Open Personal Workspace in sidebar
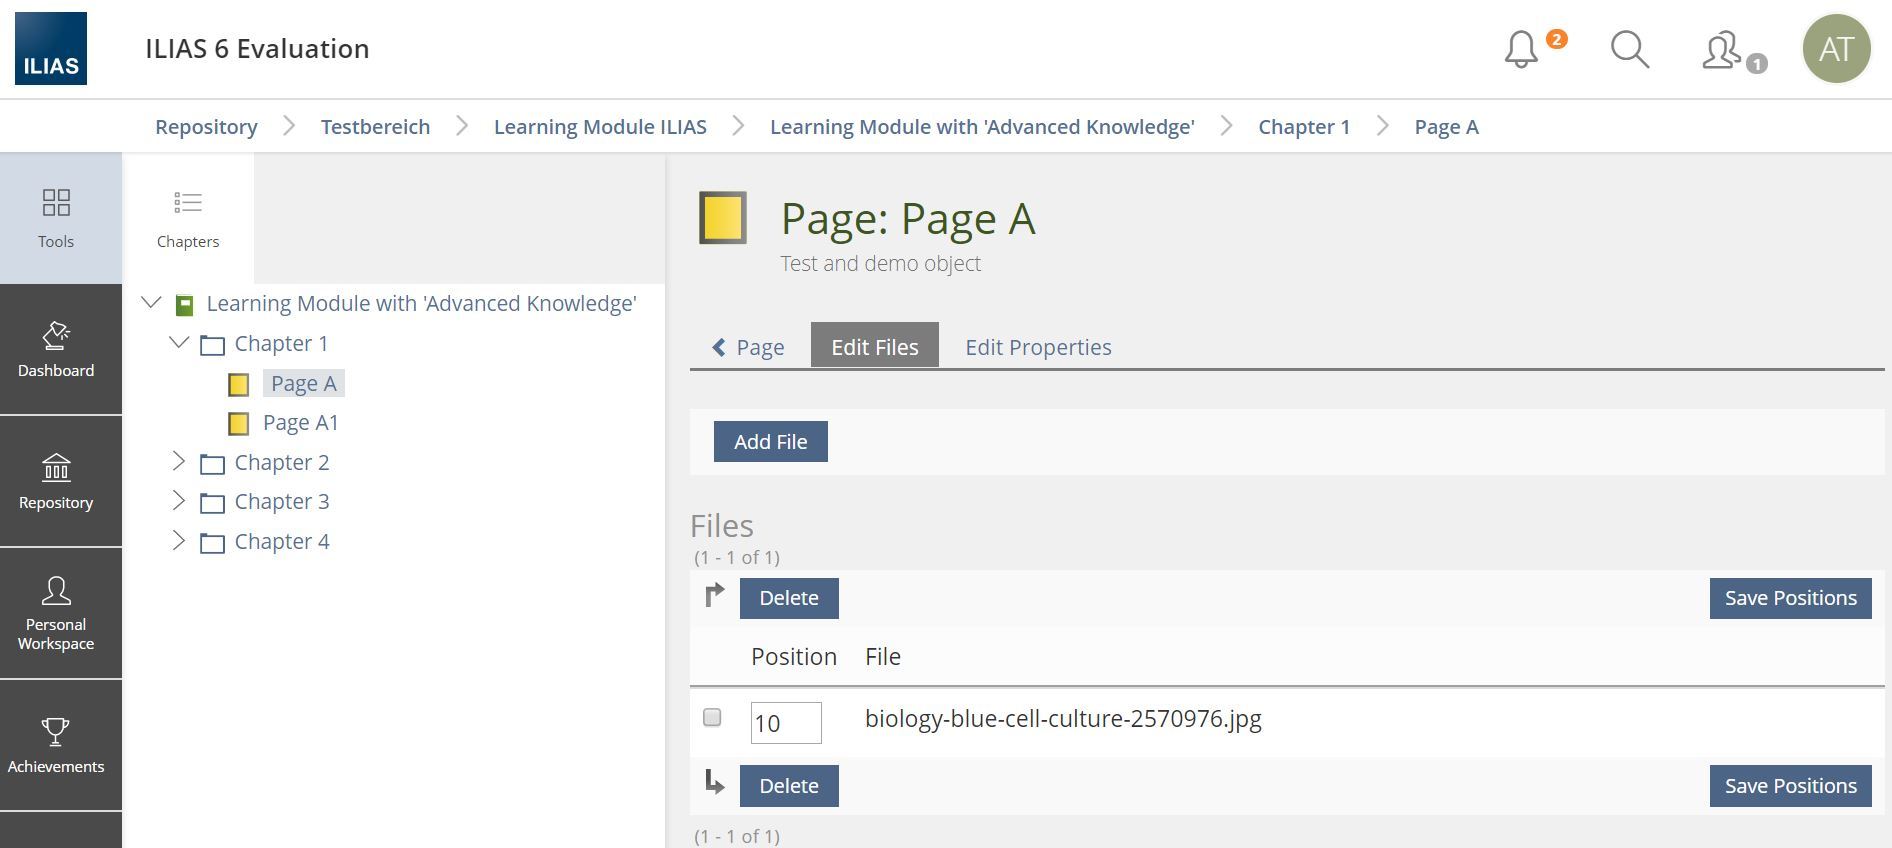 (x=56, y=614)
